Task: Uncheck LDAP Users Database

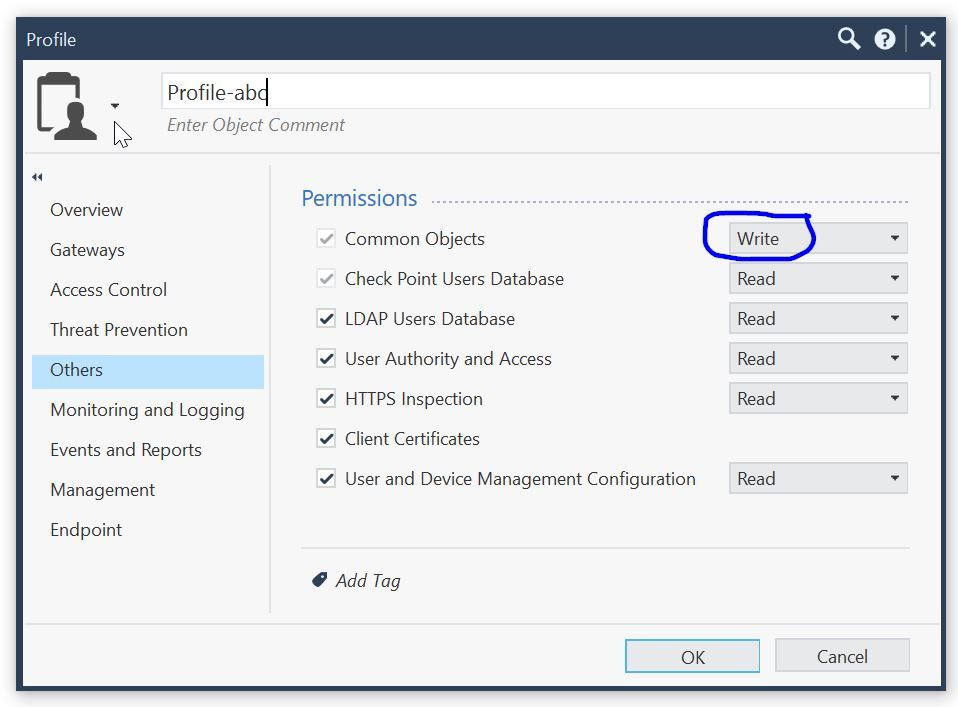Action: tap(326, 318)
